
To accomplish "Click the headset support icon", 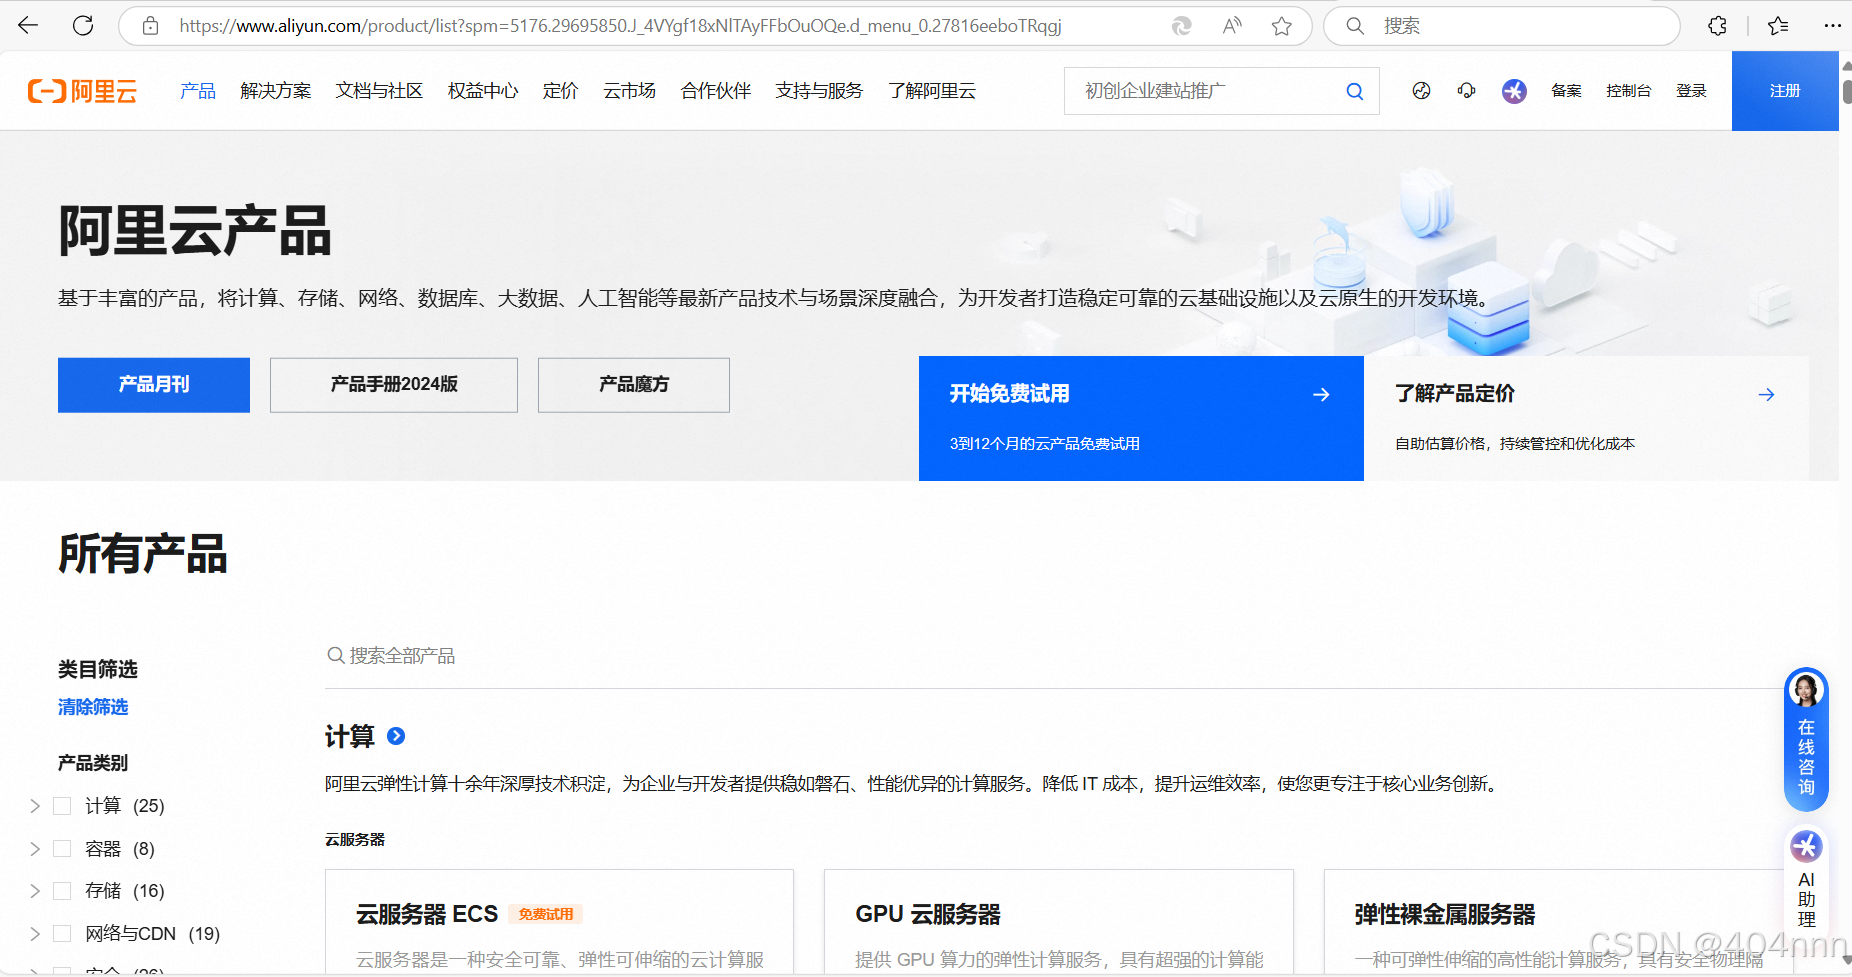I will click(x=1466, y=91).
